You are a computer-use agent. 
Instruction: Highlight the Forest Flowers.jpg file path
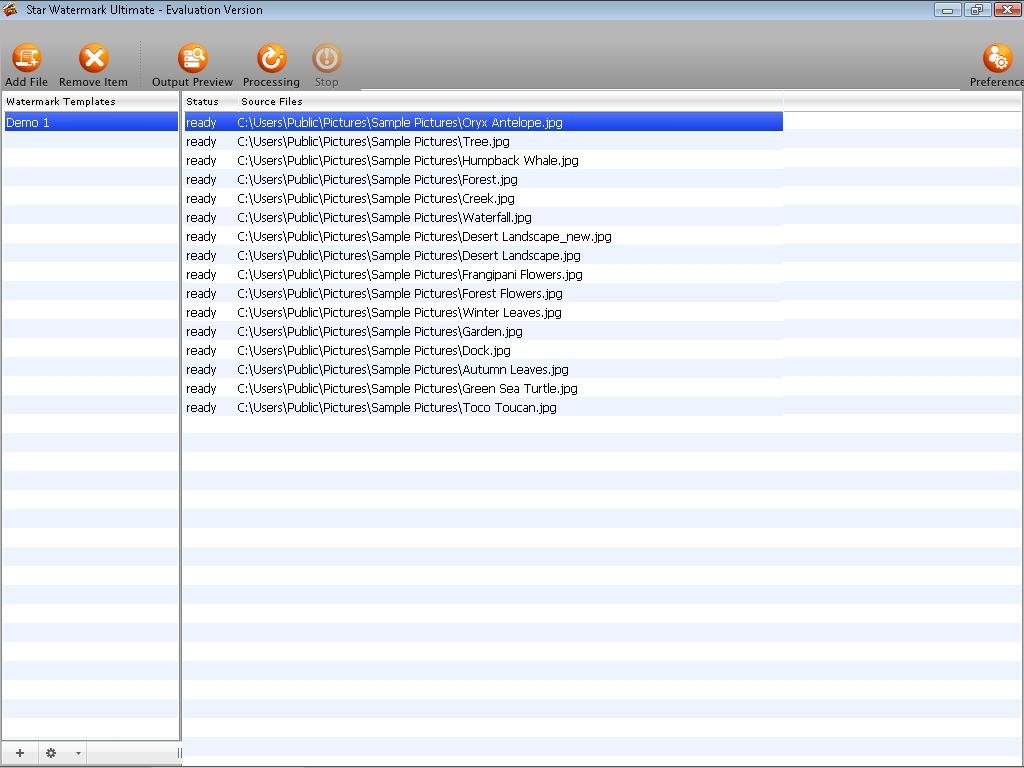tap(400, 293)
